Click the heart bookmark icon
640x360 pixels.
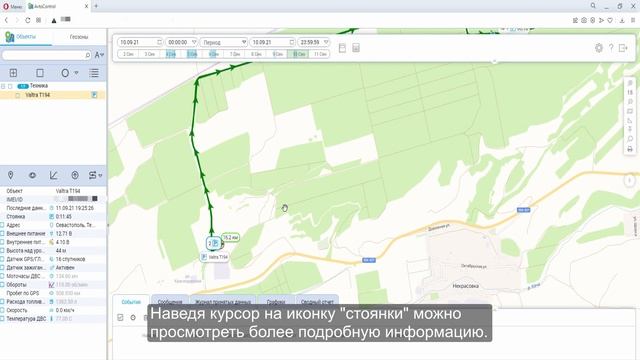(610, 20)
